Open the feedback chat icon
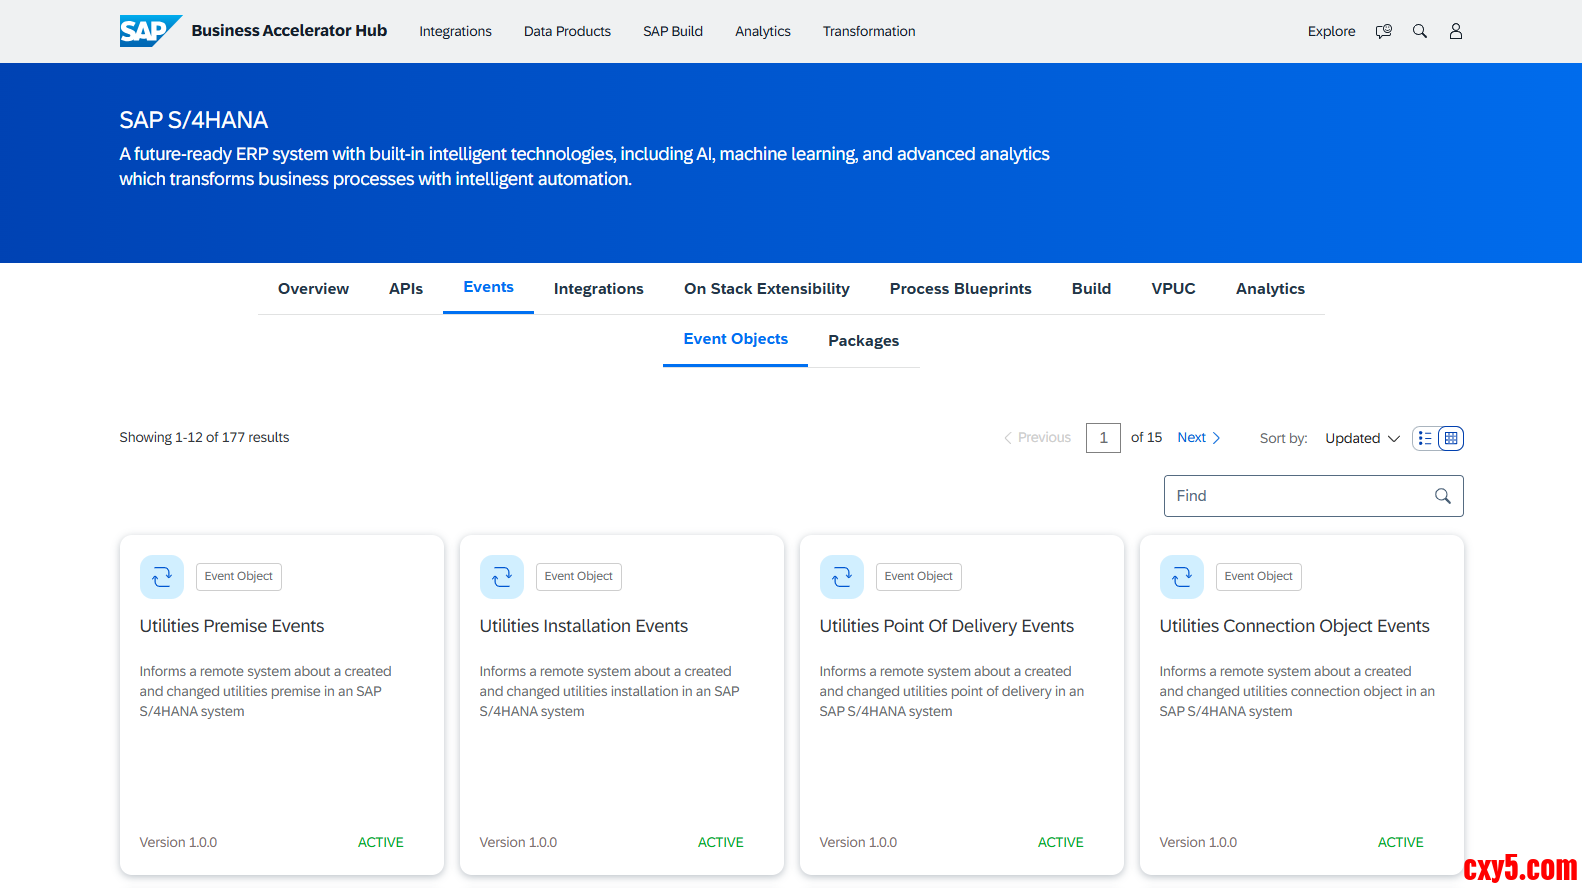 pos(1383,31)
